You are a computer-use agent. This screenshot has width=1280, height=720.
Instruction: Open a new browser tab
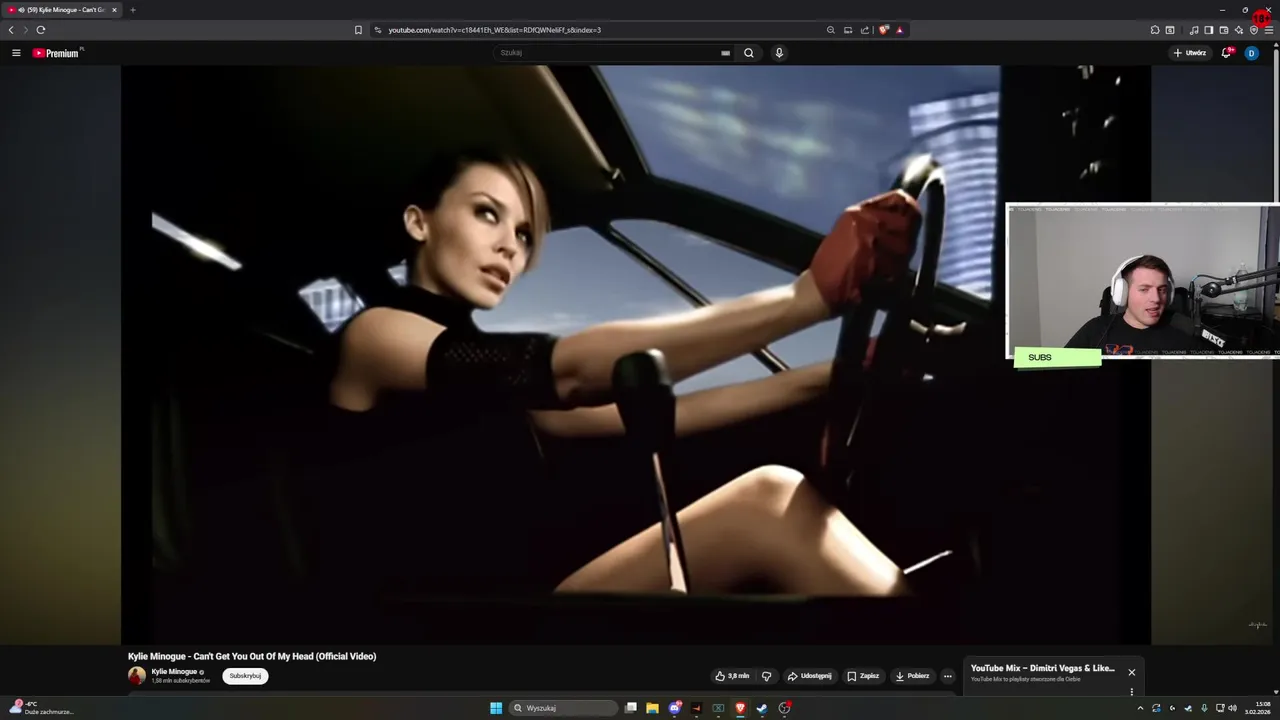[x=133, y=10]
